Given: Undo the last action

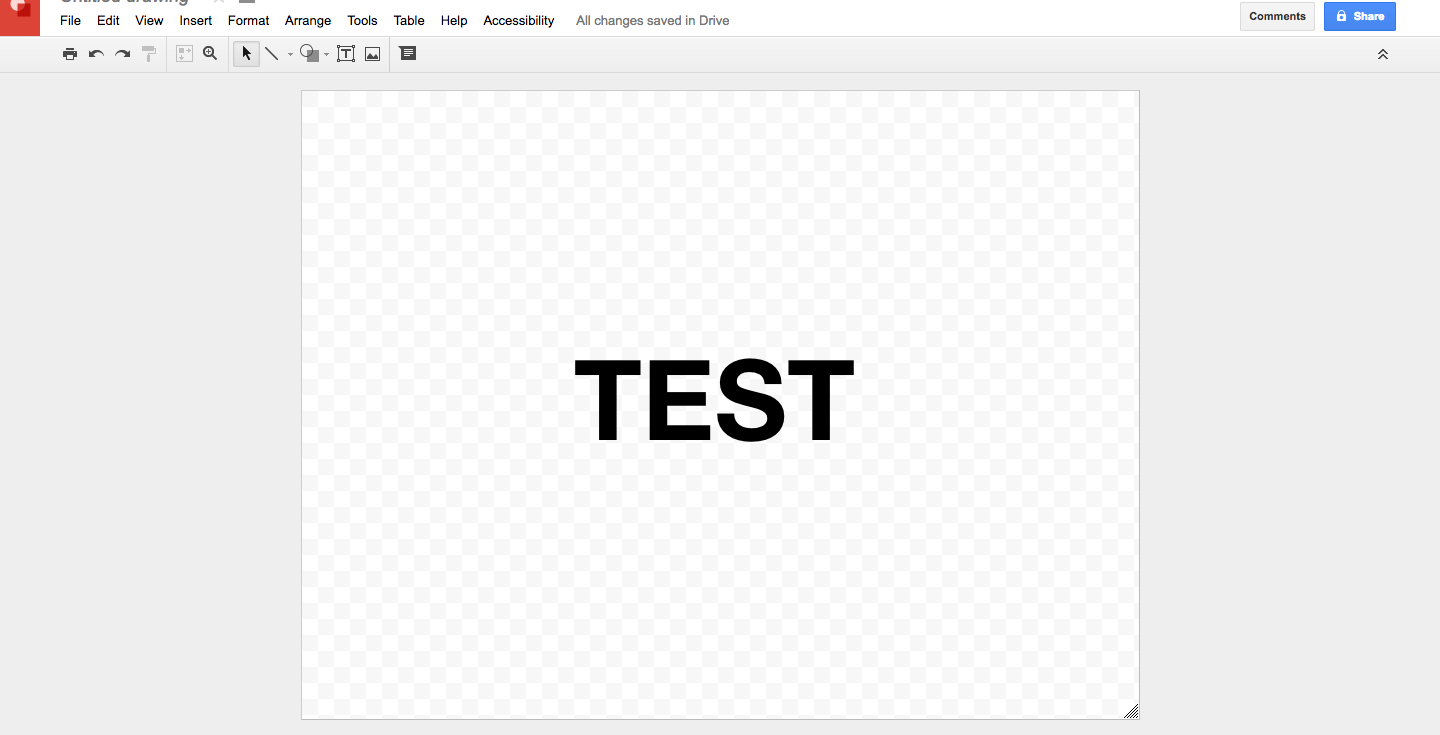Looking at the screenshot, I should [x=96, y=54].
